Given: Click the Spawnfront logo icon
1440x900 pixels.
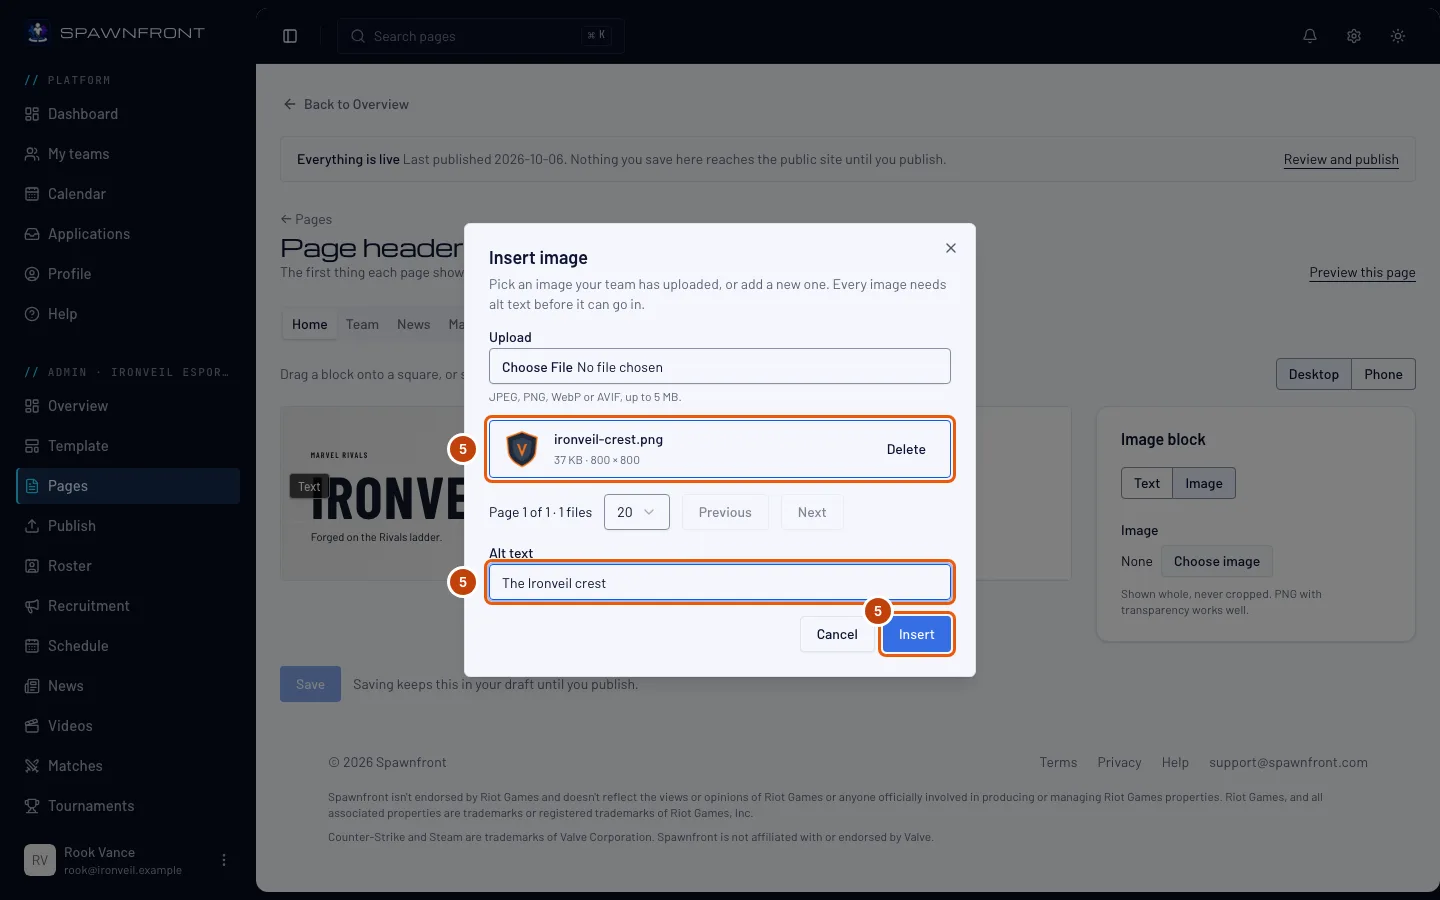Looking at the screenshot, I should 38,32.
